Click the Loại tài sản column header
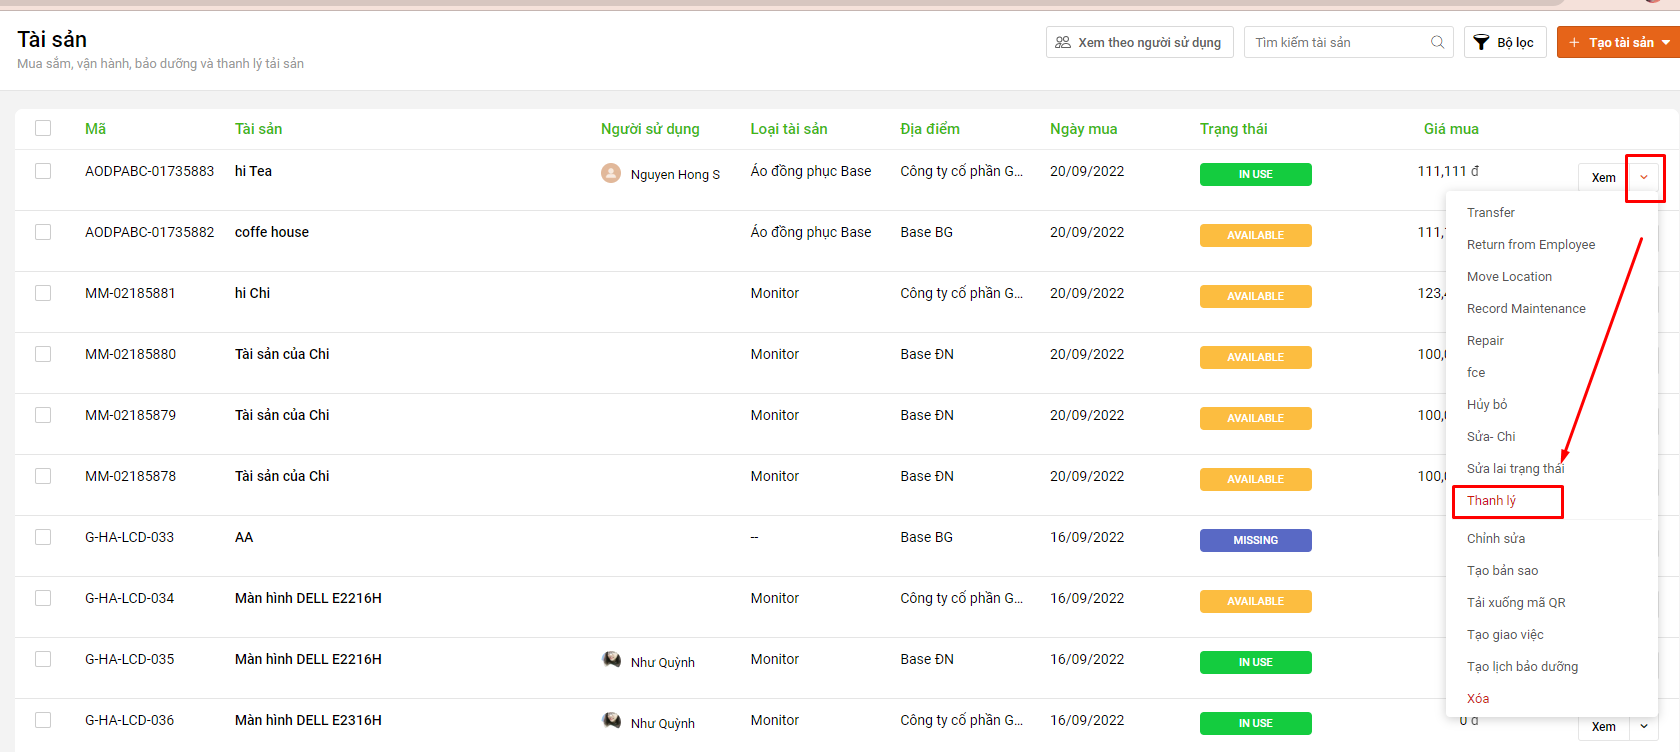The width and height of the screenshot is (1680, 752). click(x=789, y=129)
